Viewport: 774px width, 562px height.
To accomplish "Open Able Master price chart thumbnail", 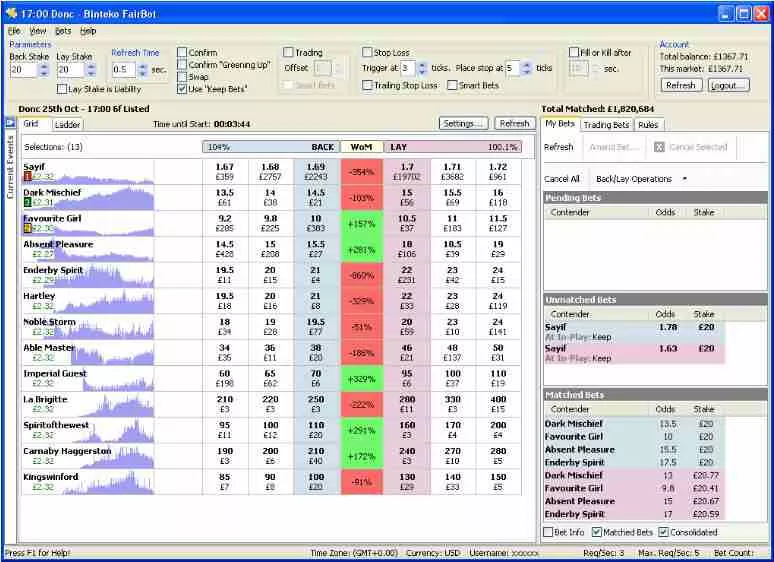I will [x=113, y=355].
